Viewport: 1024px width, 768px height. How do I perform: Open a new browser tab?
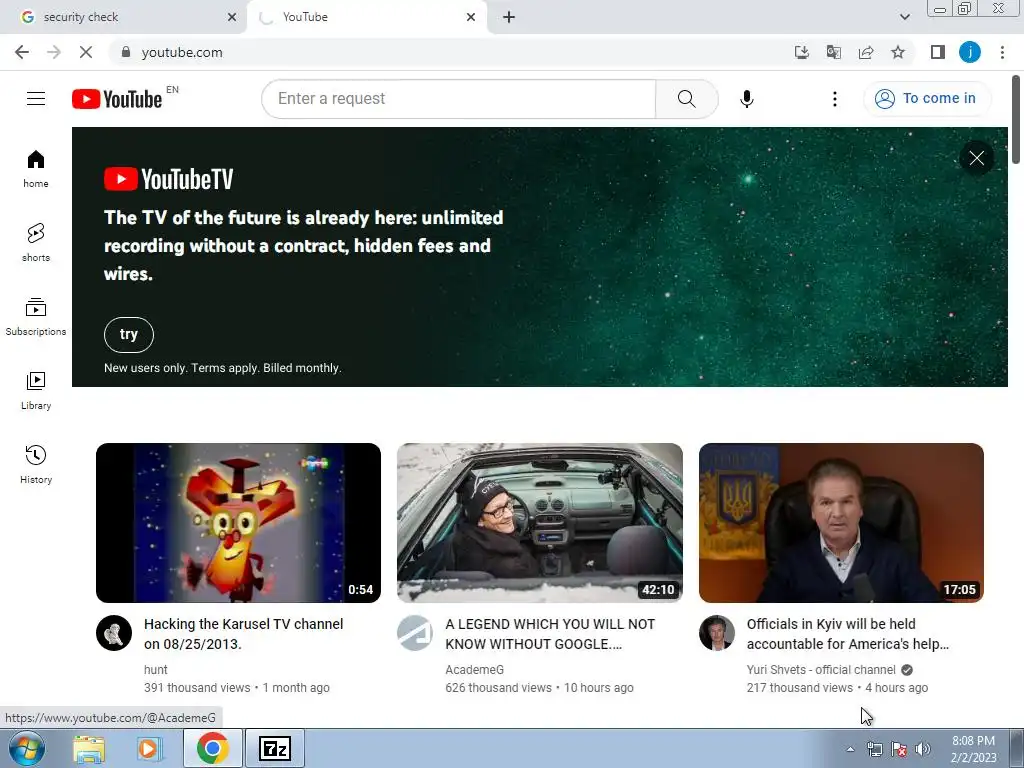509,17
